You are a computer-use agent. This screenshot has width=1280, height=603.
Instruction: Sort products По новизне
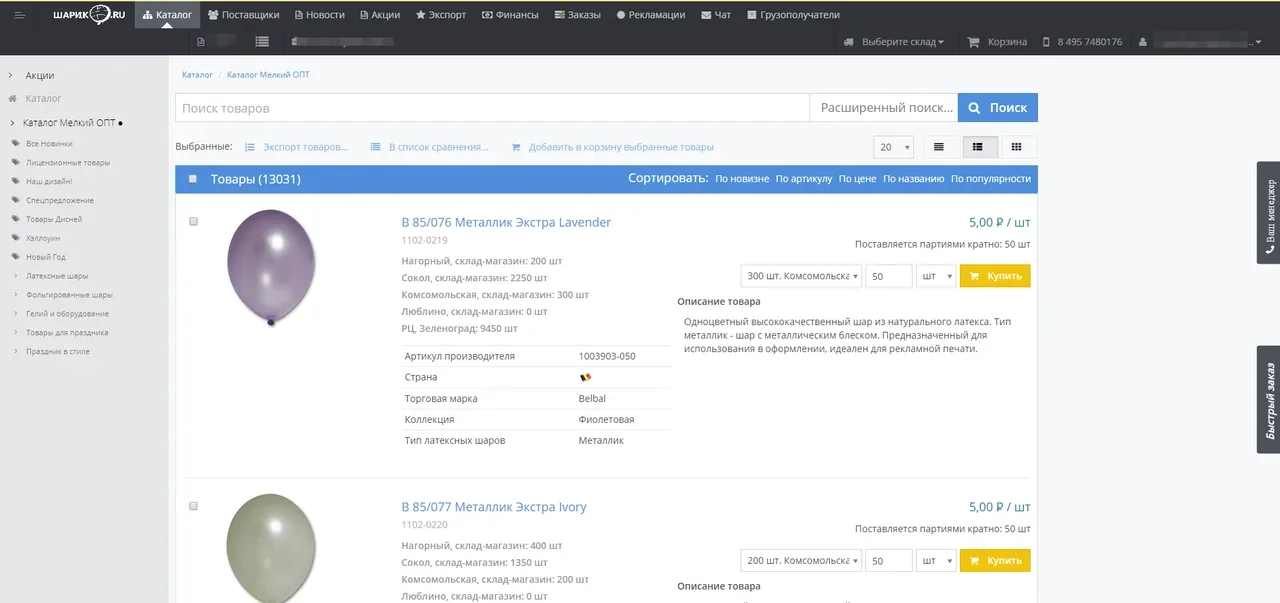click(742, 179)
